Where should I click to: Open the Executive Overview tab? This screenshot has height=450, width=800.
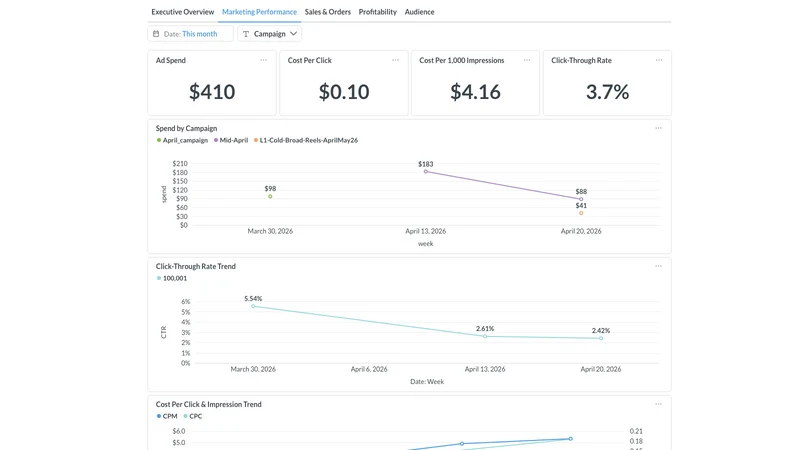click(x=182, y=12)
